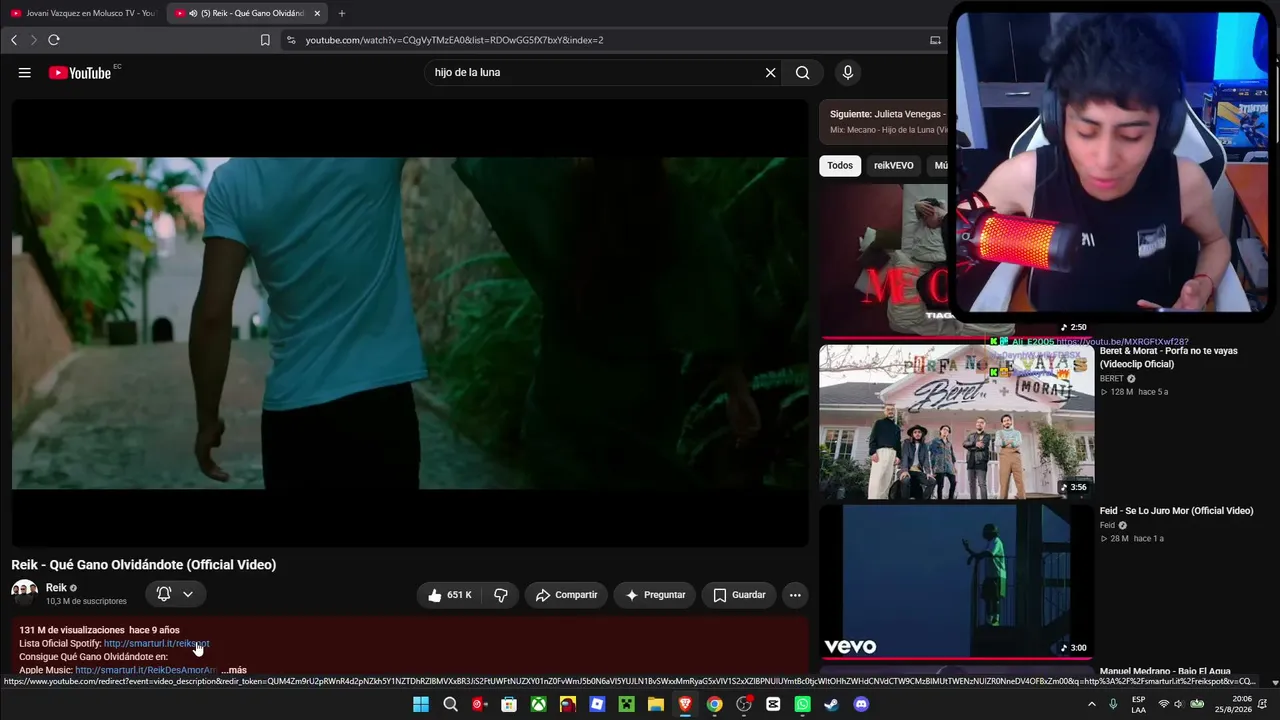The image size is (1280, 720).
Task: Open Beret & Morat - Porfa no te vayas title
Action: click(1169, 357)
